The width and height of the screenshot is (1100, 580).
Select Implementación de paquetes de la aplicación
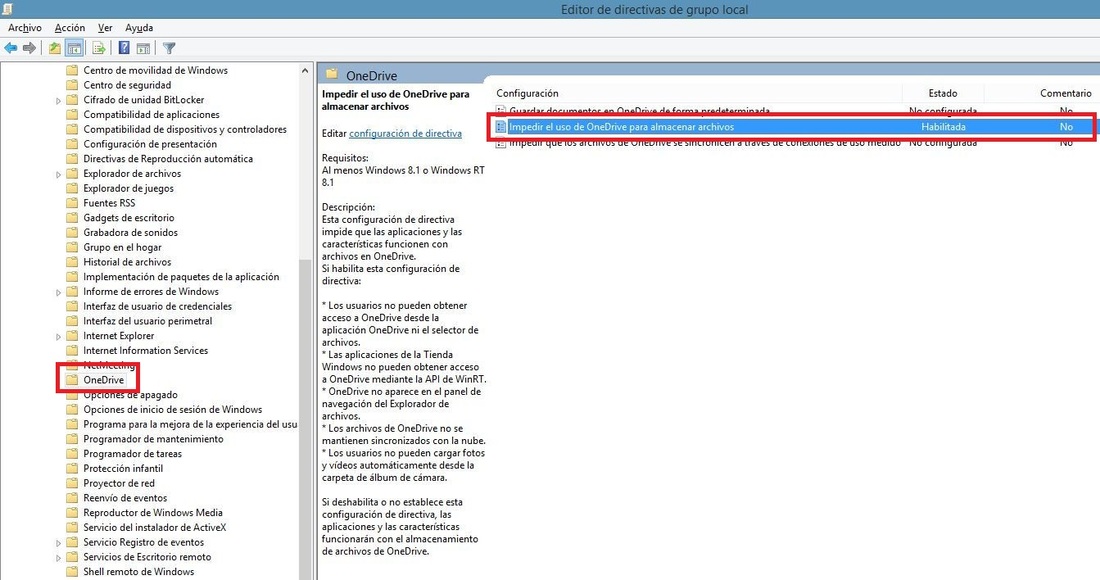pyautogui.click(x=181, y=276)
